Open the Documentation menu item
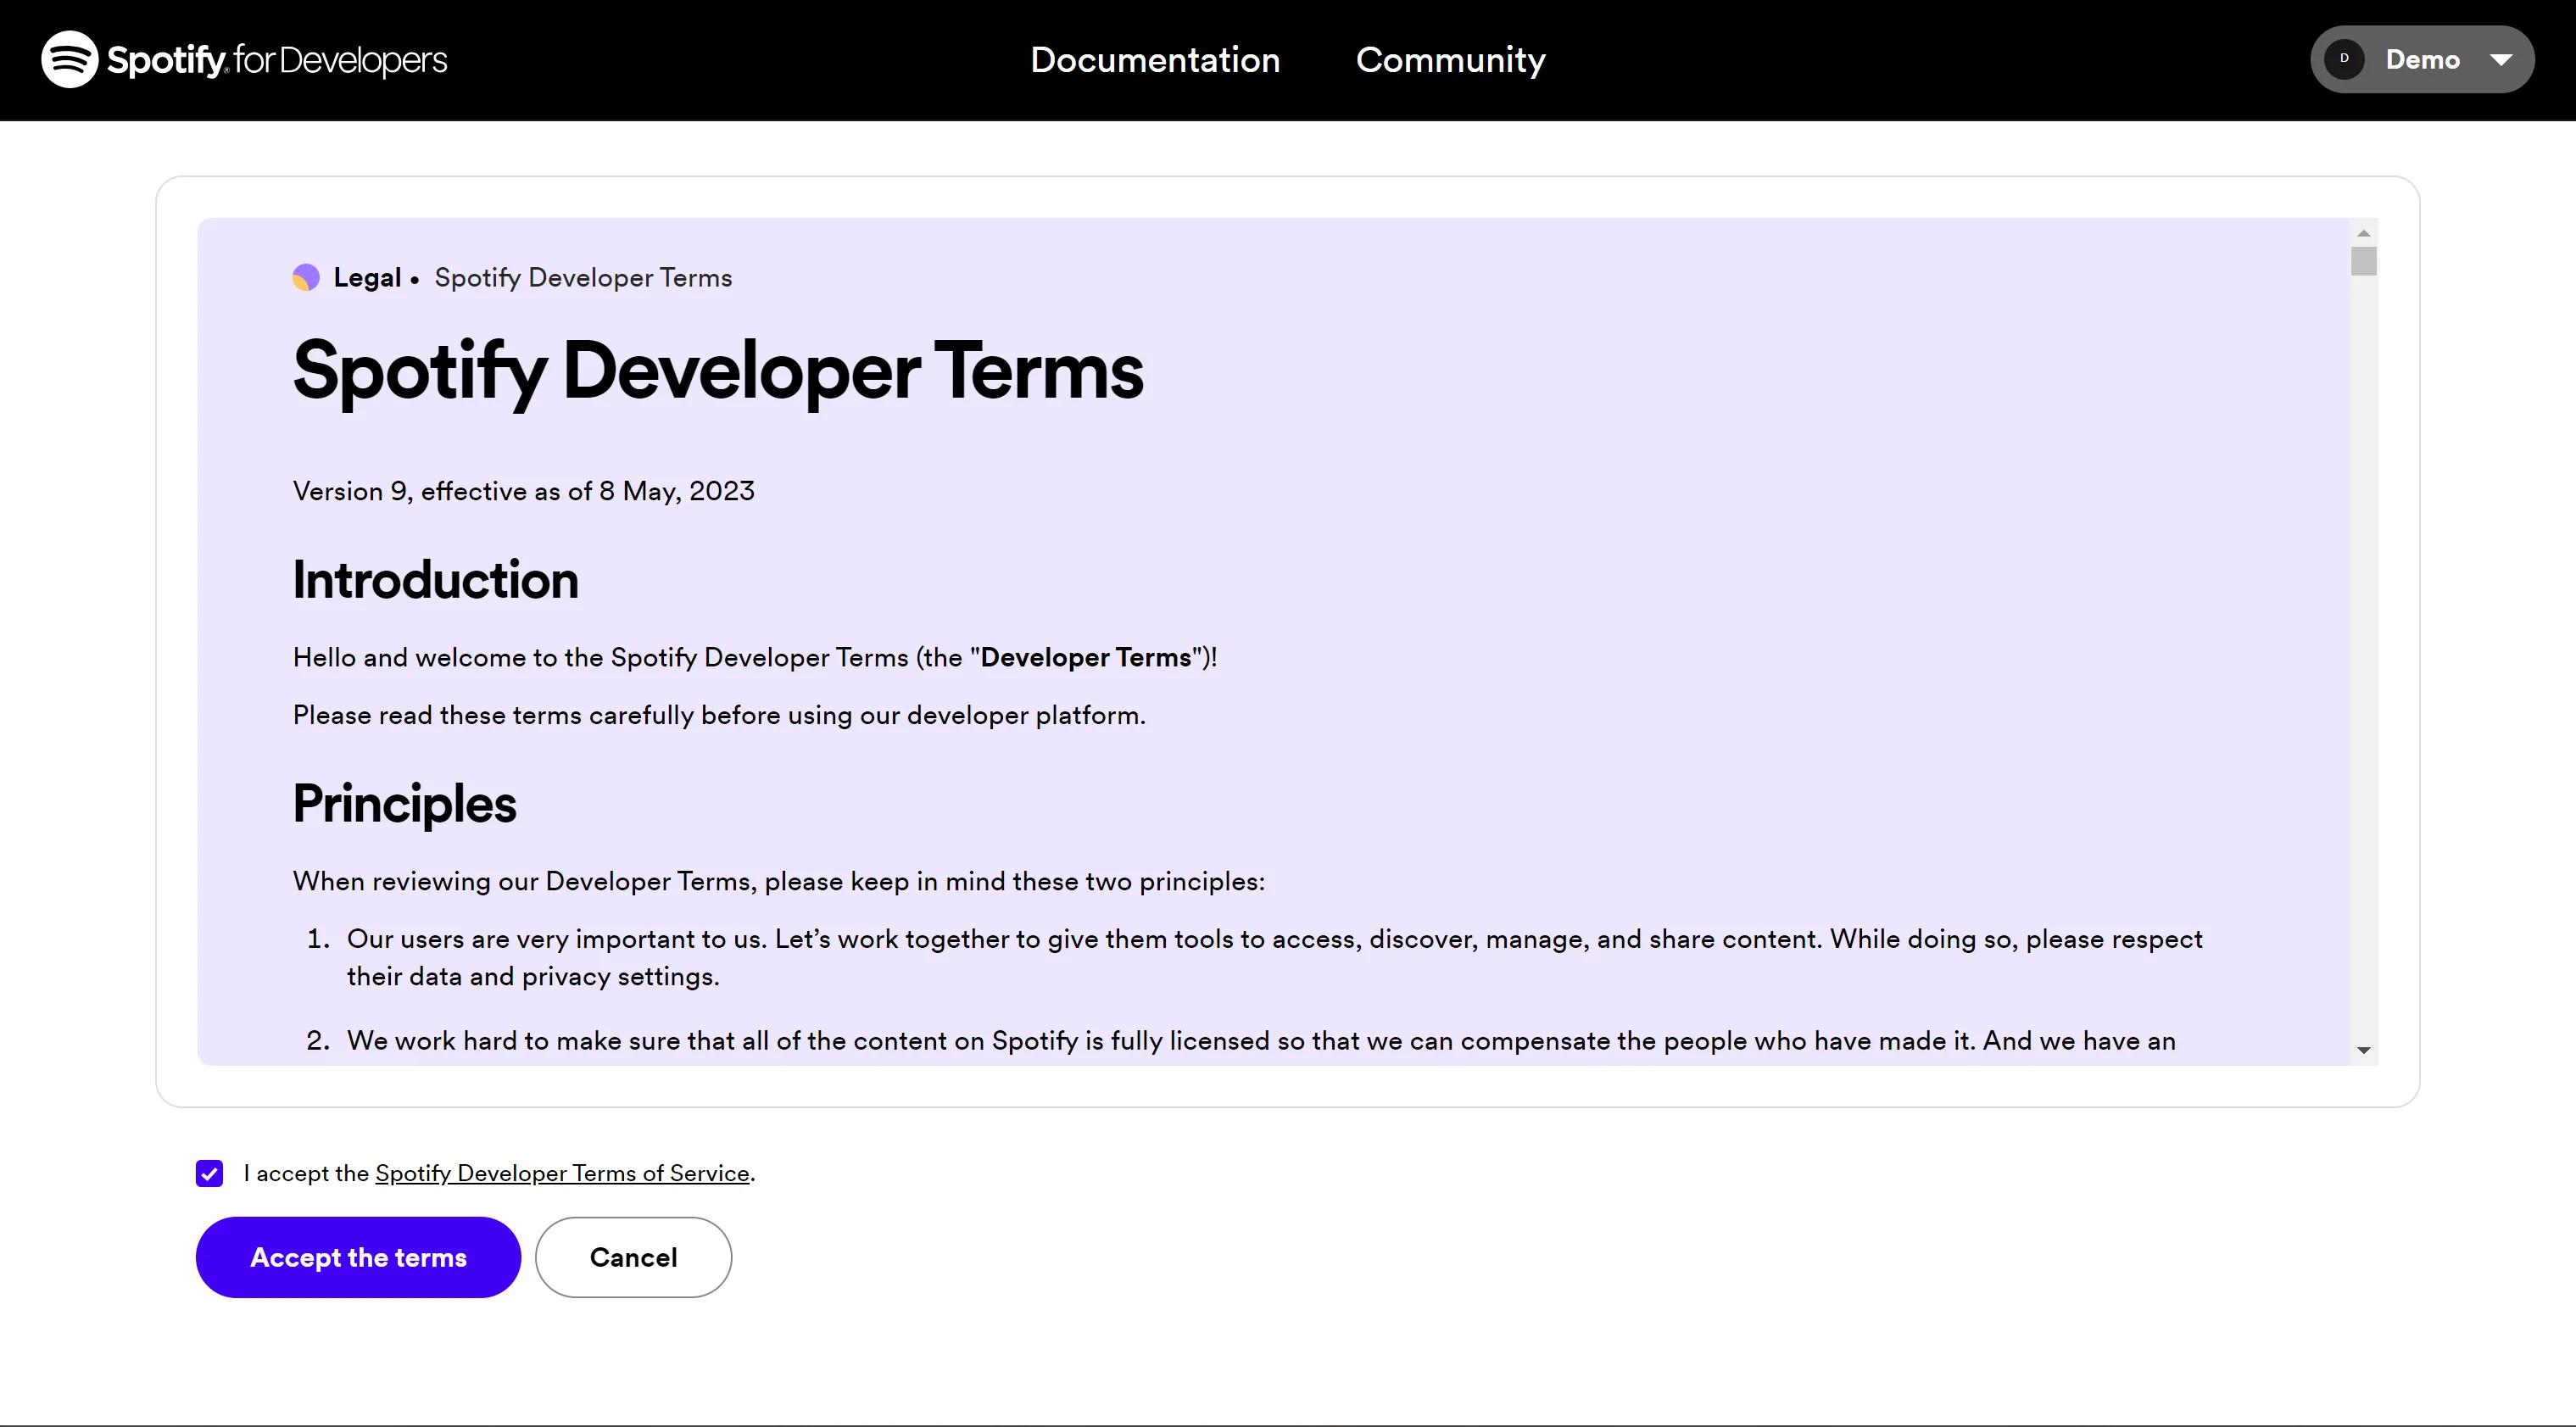Viewport: 2576px width, 1427px height. coord(1155,60)
